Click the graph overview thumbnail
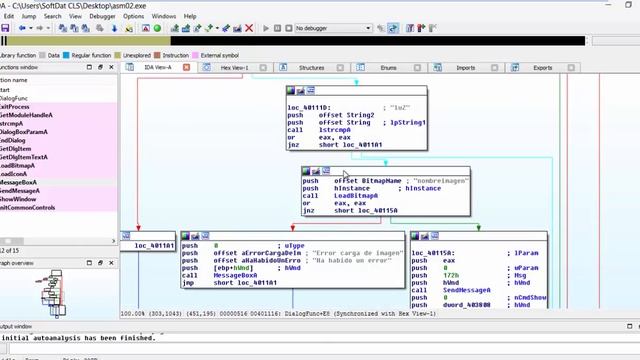This screenshot has height=360, width=640. pos(53,293)
